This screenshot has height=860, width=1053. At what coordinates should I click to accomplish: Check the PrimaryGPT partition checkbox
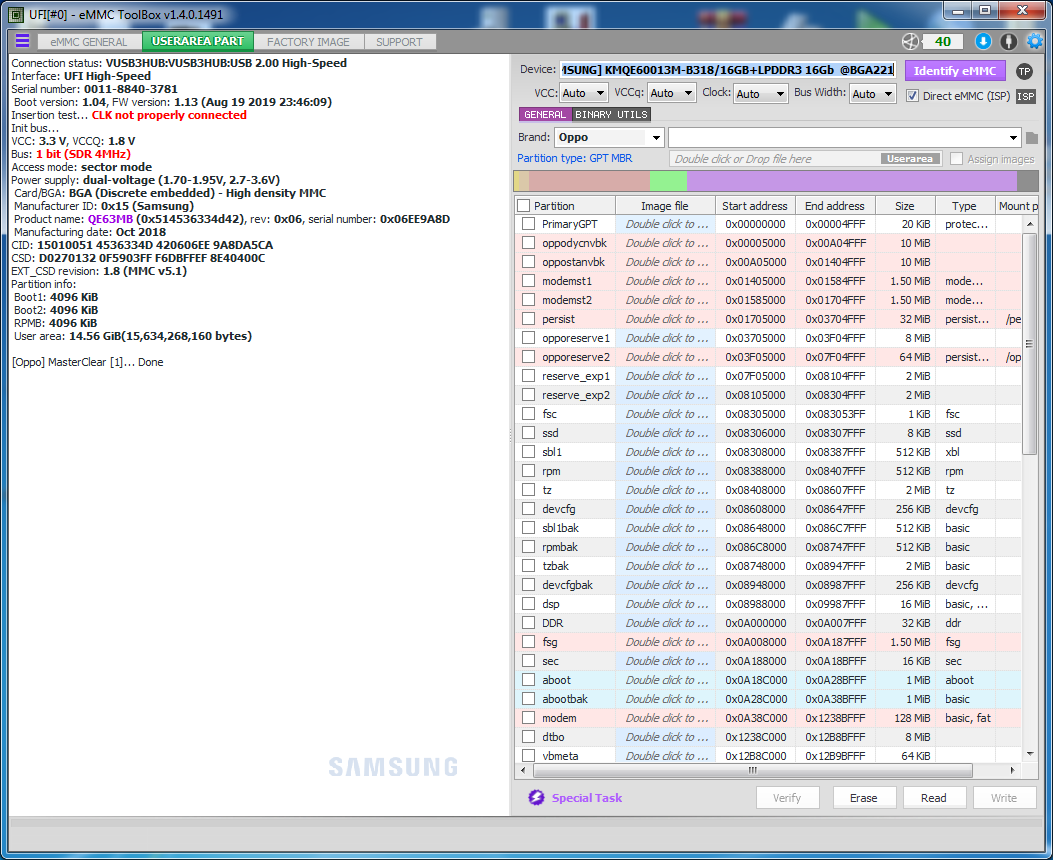[529, 224]
